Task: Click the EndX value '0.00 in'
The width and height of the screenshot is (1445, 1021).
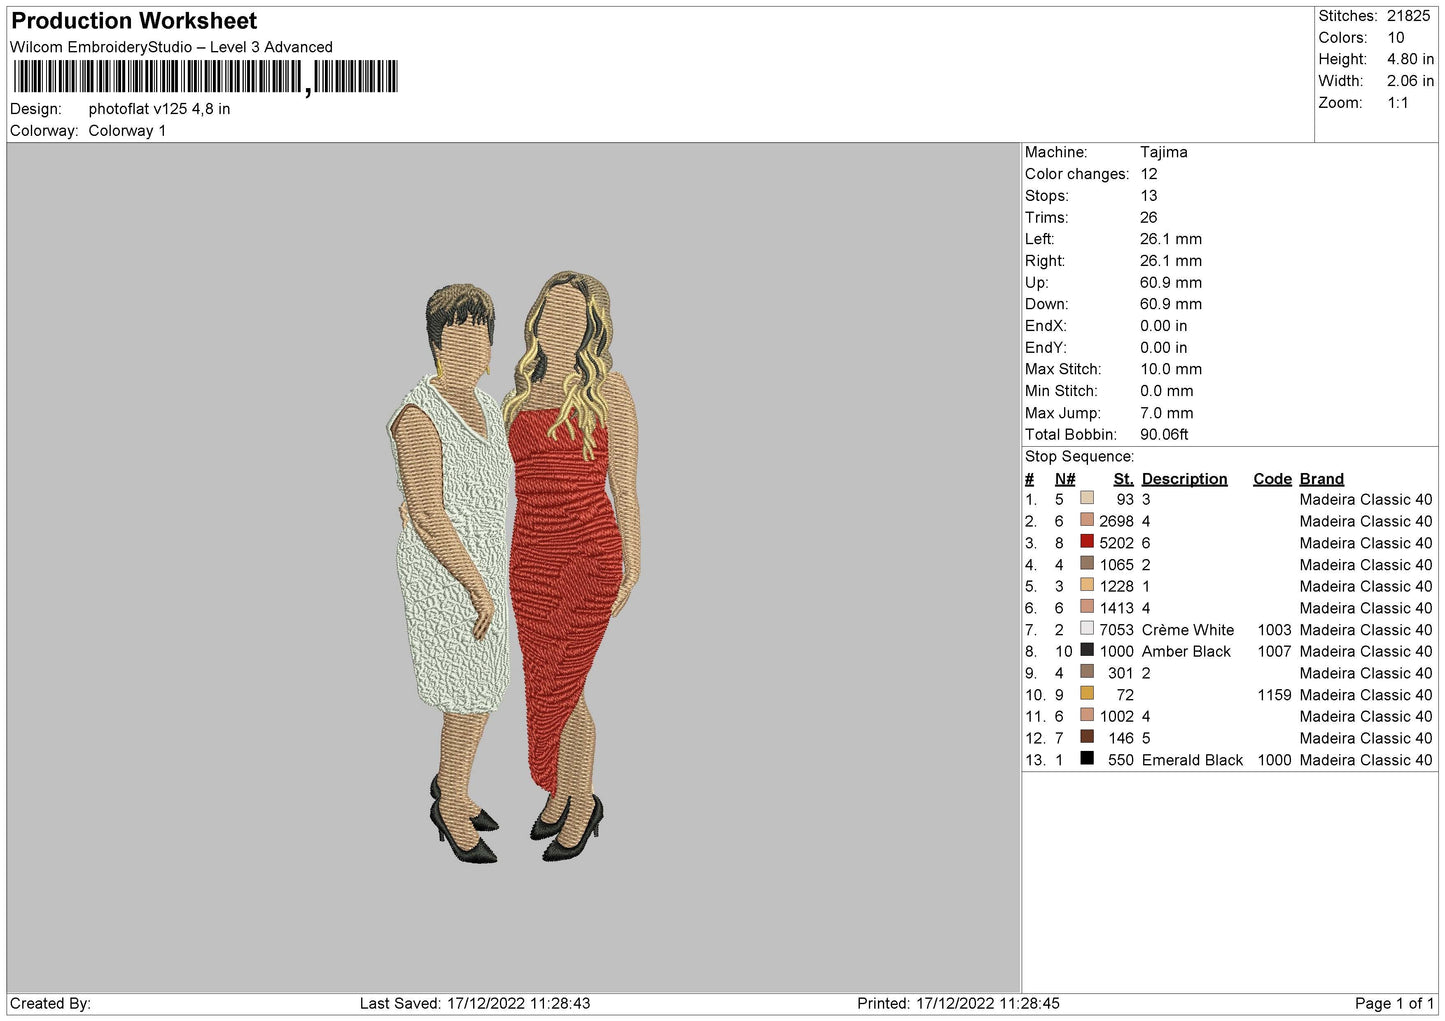Action: click(x=1164, y=326)
